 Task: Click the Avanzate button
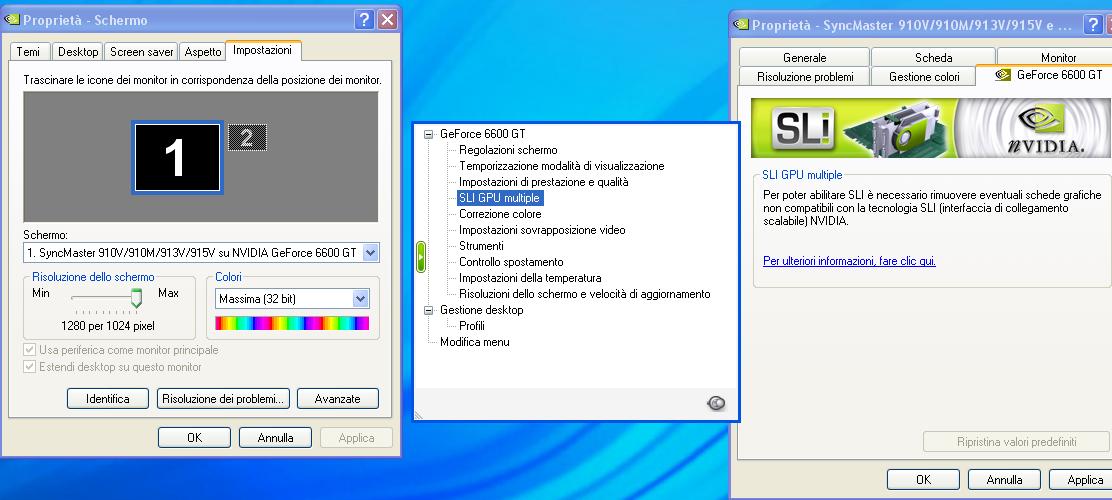pos(338,399)
